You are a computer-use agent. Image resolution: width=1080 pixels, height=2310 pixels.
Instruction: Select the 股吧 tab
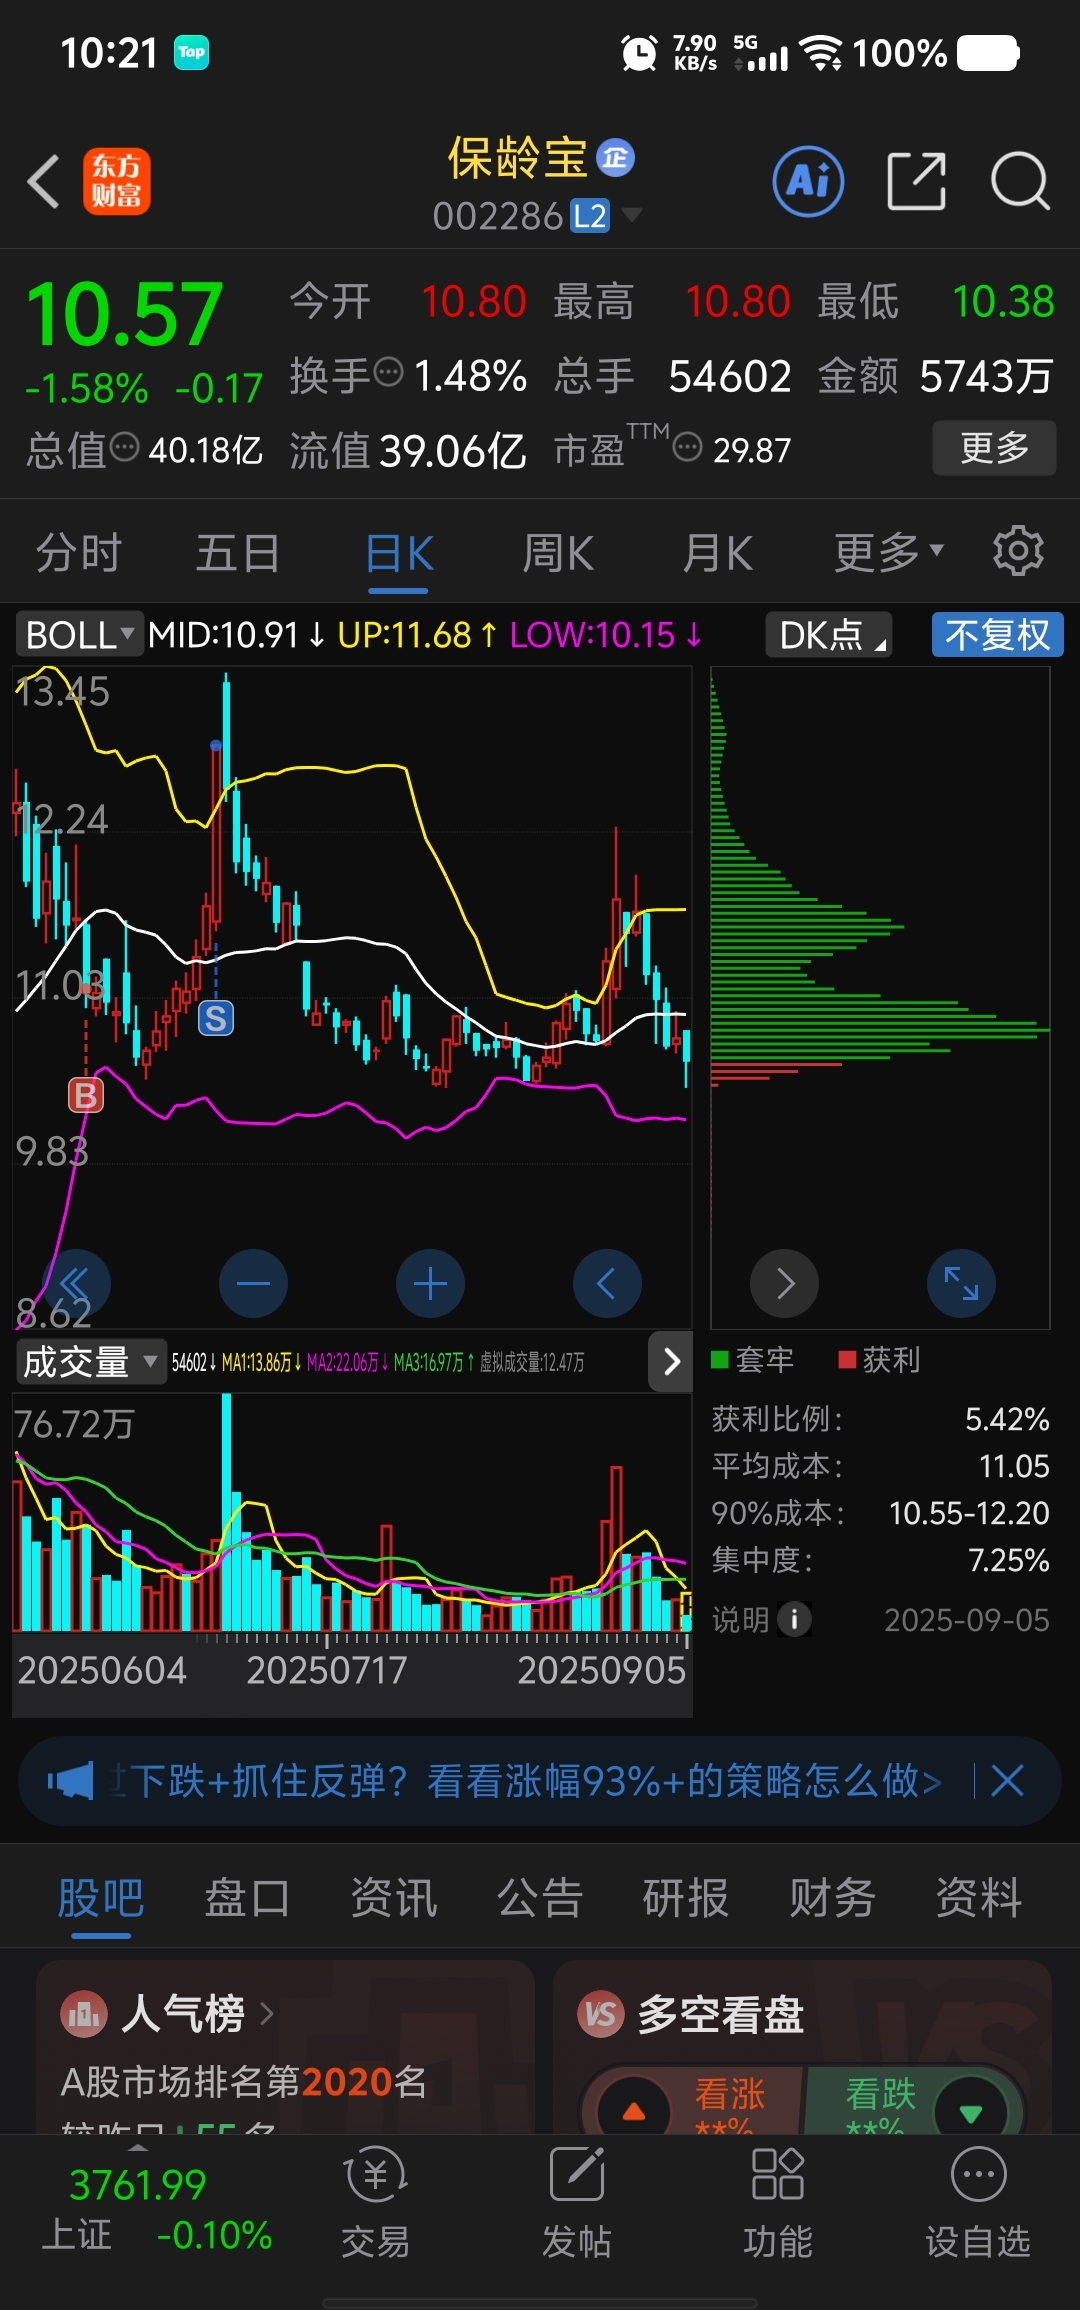click(x=101, y=1898)
